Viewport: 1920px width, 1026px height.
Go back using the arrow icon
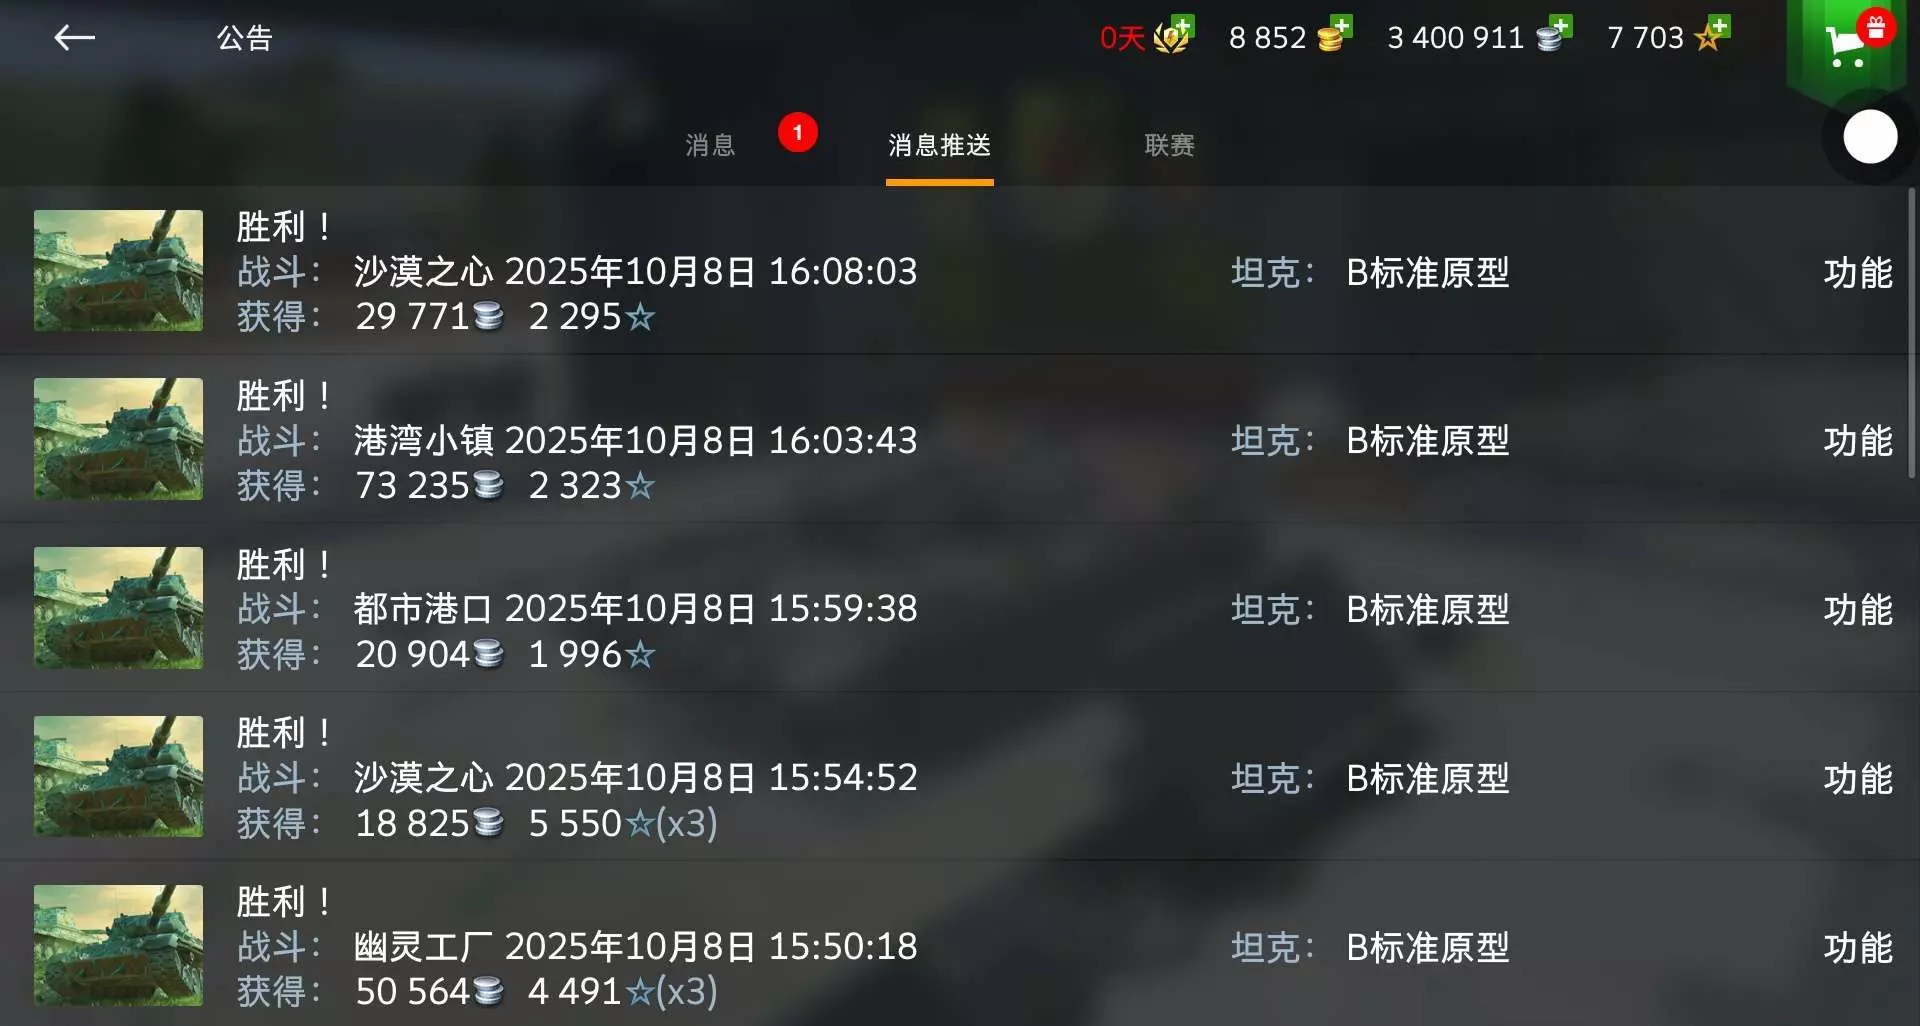coord(74,38)
